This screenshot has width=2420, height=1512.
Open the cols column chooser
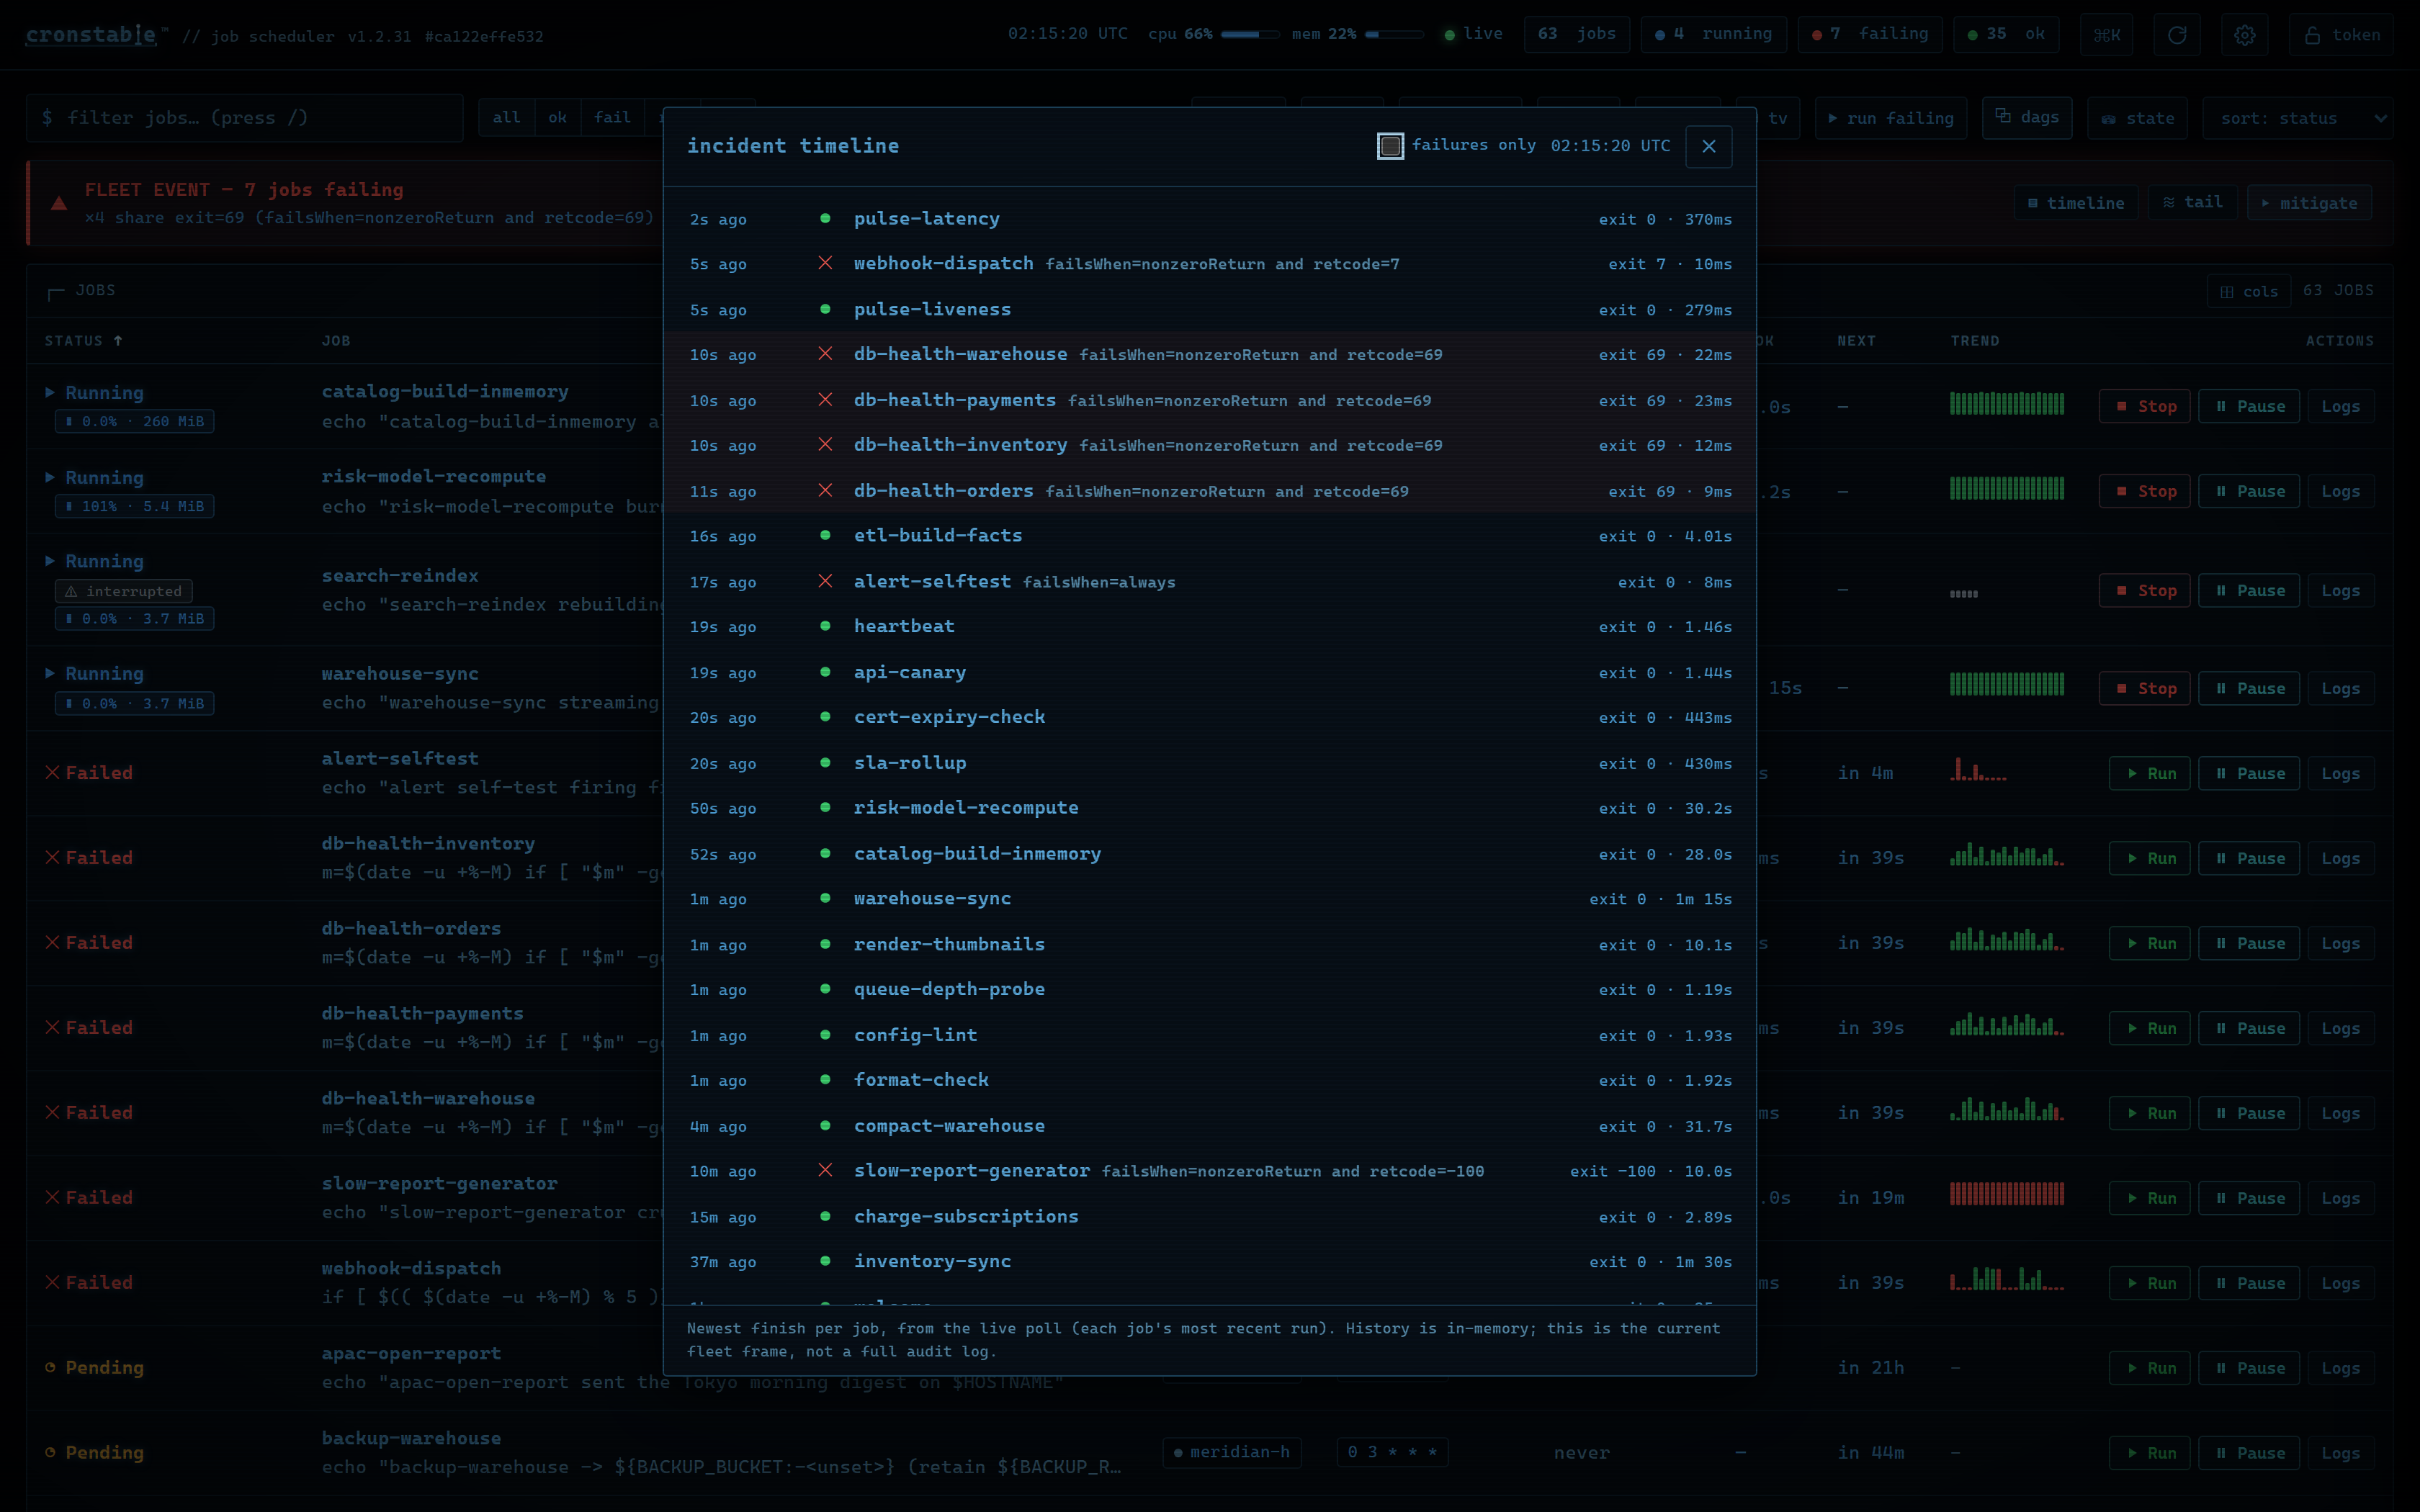click(x=2248, y=291)
